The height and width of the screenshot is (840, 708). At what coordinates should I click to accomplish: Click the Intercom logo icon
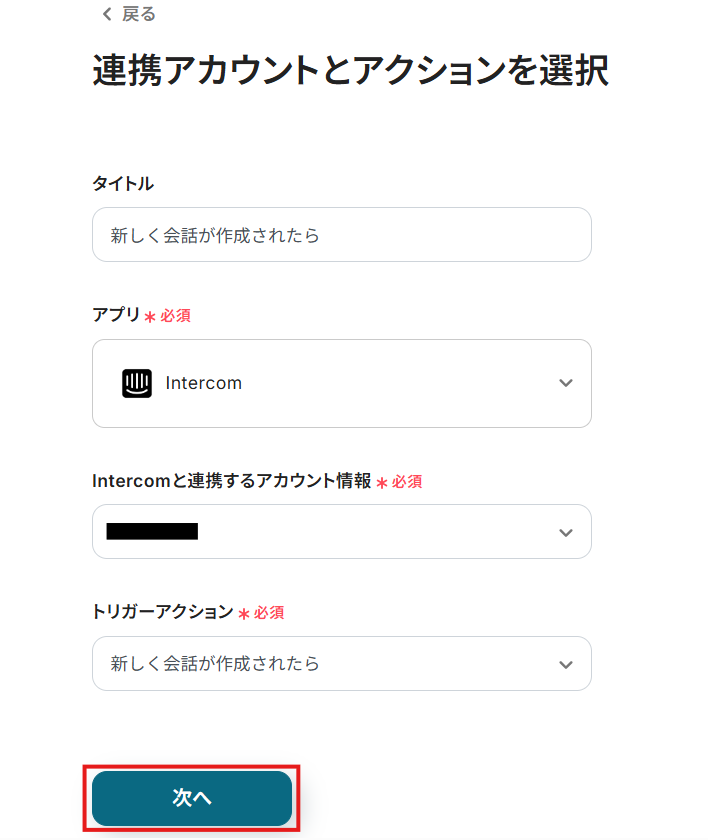[x=137, y=383]
